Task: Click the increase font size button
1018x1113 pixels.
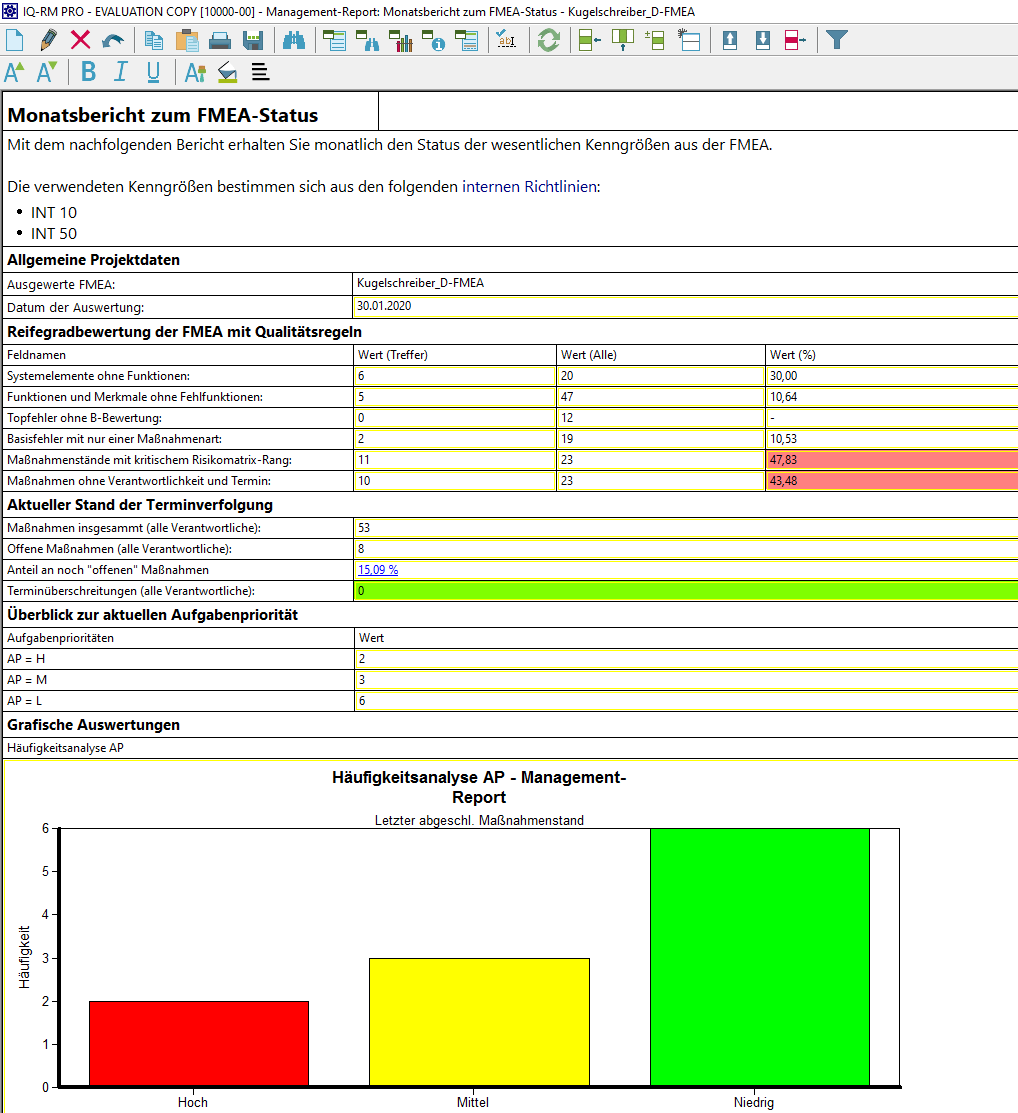Action: tap(14, 72)
